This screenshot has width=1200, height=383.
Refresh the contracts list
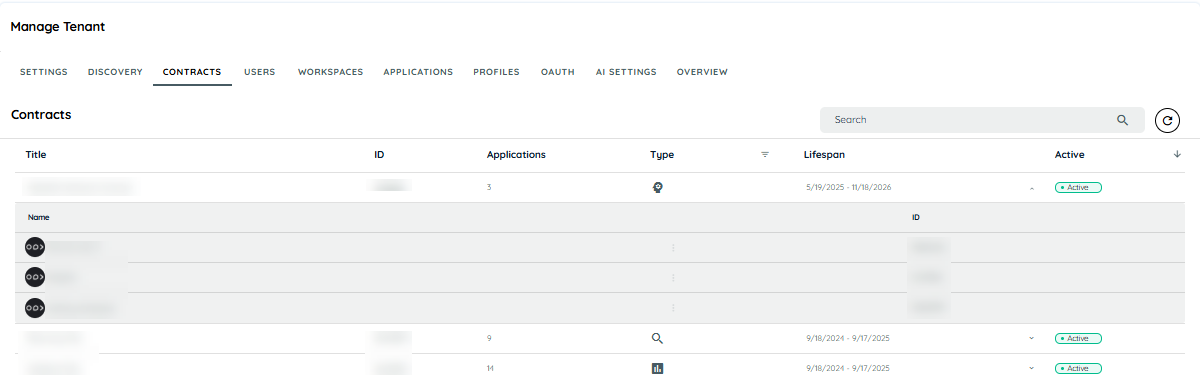(1167, 121)
